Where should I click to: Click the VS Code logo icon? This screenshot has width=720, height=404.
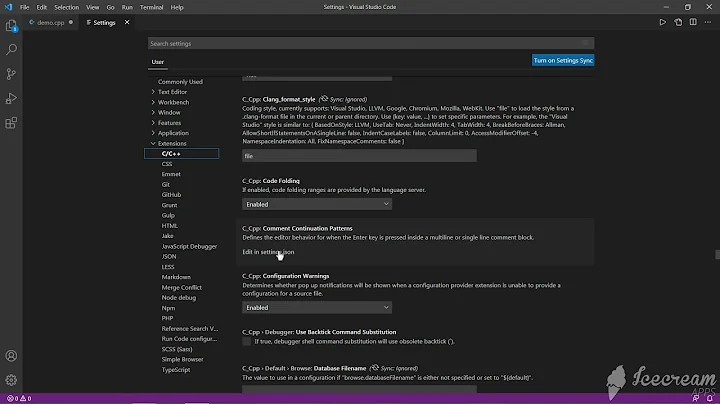click(8, 7)
